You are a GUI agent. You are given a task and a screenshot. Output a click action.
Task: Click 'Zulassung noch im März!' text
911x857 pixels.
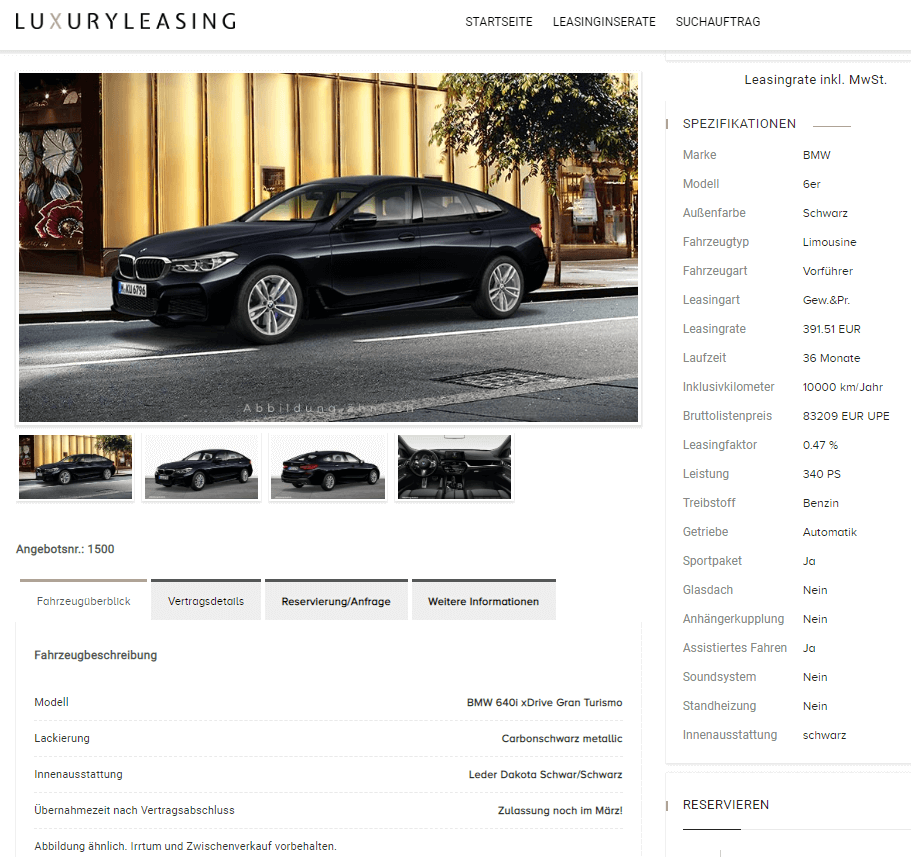(560, 811)
